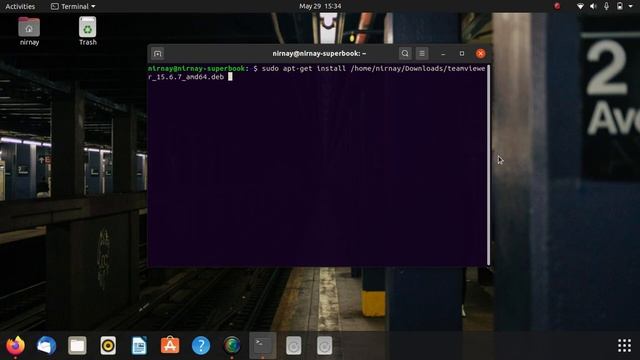The height and width of the screenshot is (360, 640).
Task: Open the Files manager in dock
Action: click(x=77, y=346)
